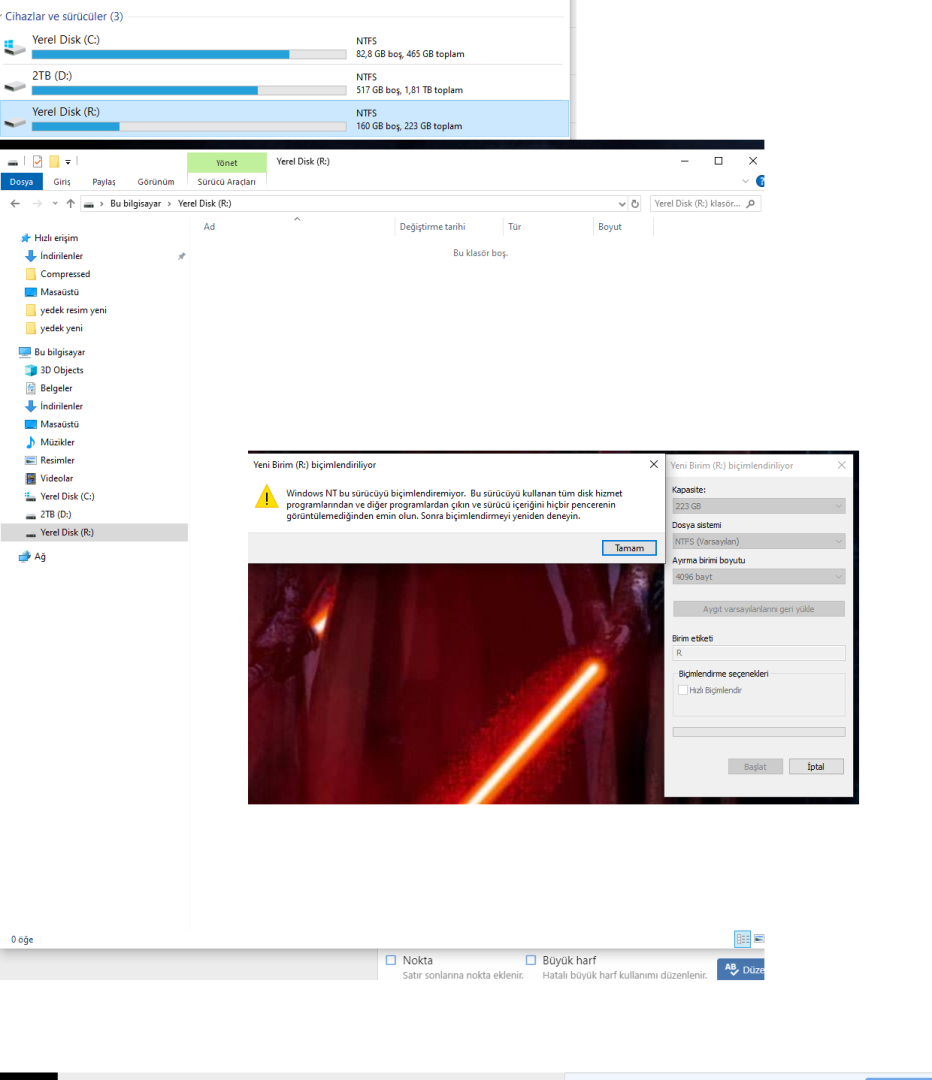Click Aygıt varsayılanlarını geri yükle button
The width and height of the screenshot is (932, 1080).
tap(758, 609)
